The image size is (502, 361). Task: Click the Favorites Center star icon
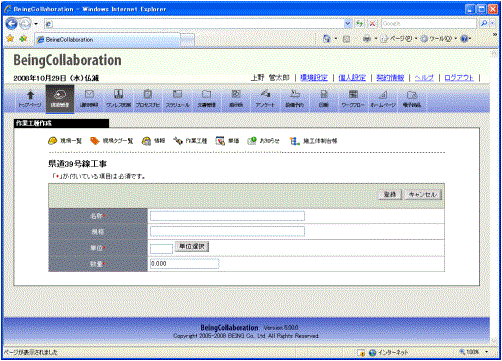coord(10,39)
